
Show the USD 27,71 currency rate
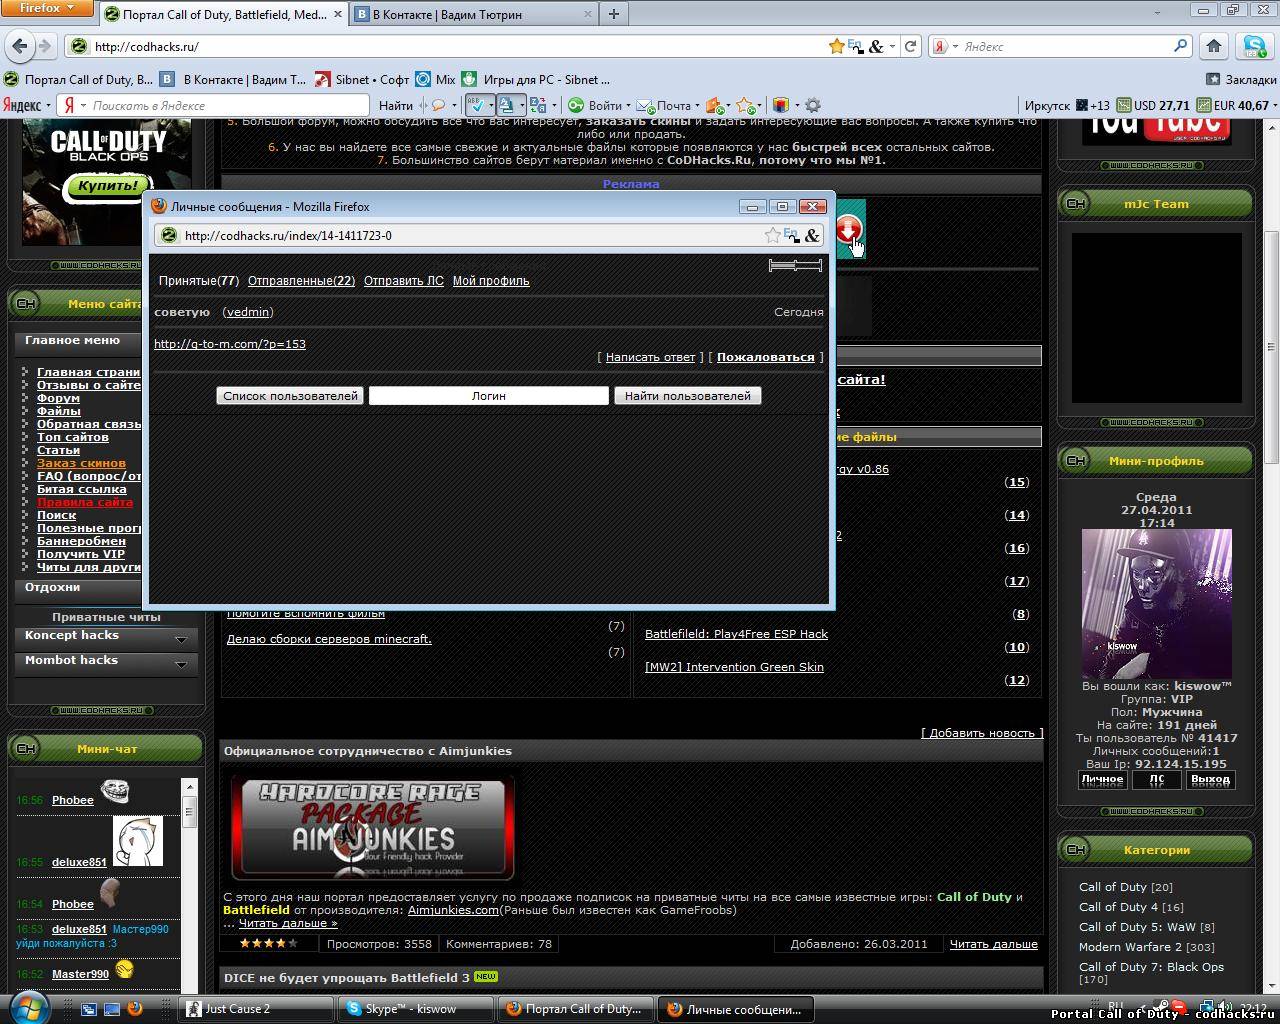click(x=1153, y=105)
